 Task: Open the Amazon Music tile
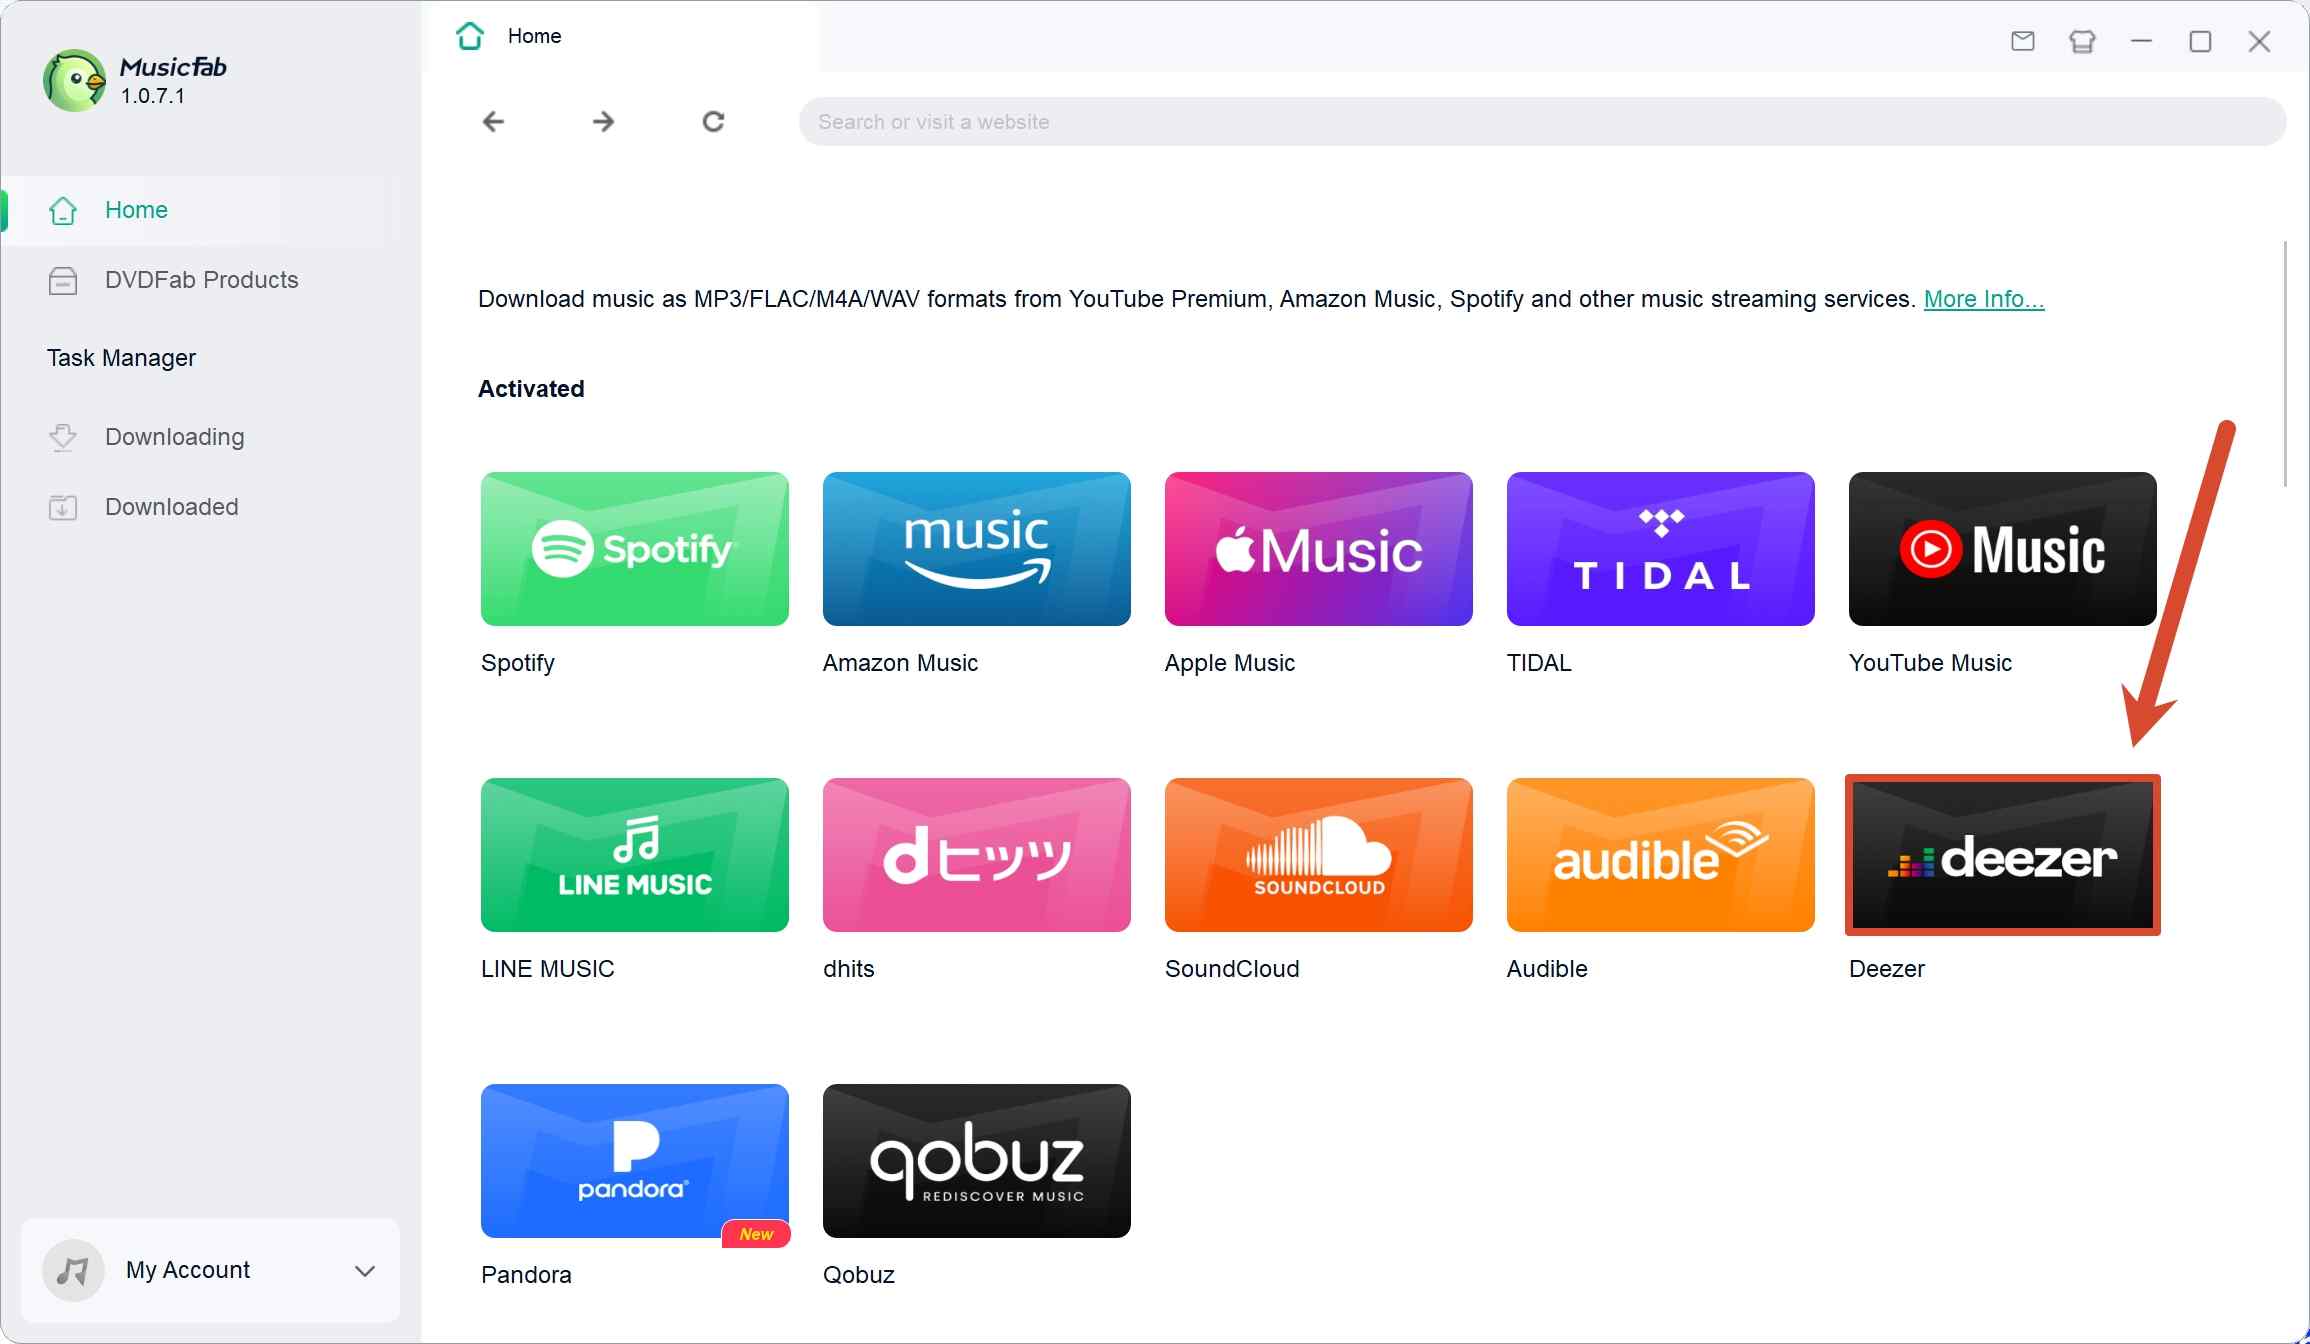[x=976, y=549]
